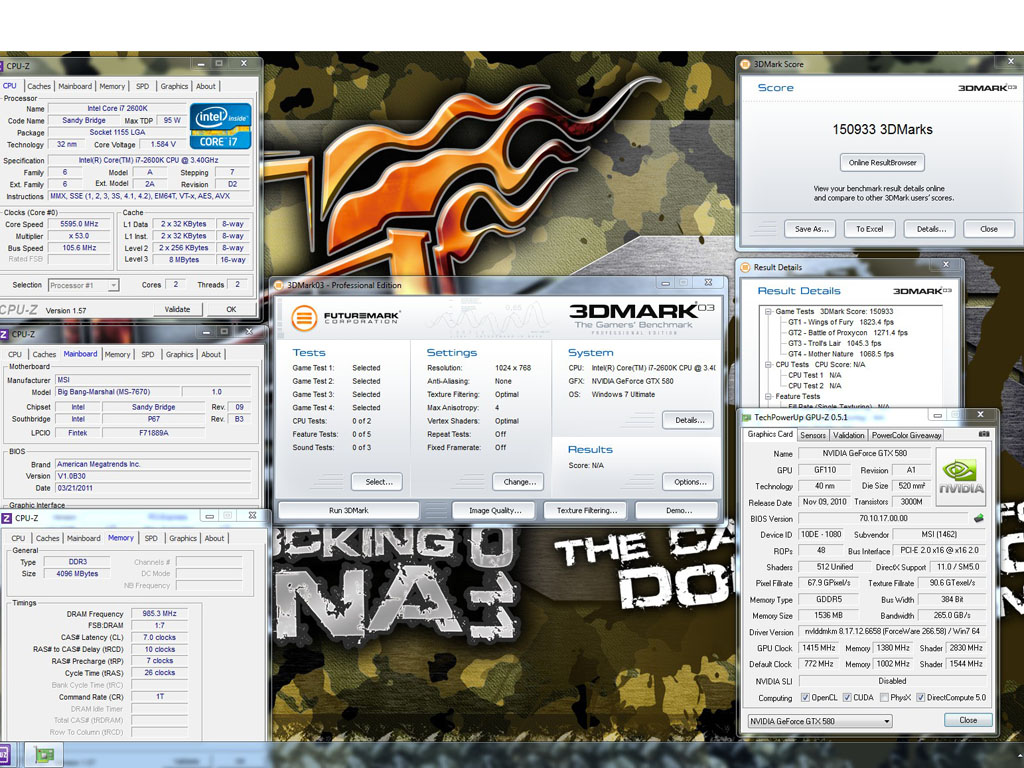Select GT1 - Wings of Fury result row
The image size is (1024, 768).
[840, 322]
